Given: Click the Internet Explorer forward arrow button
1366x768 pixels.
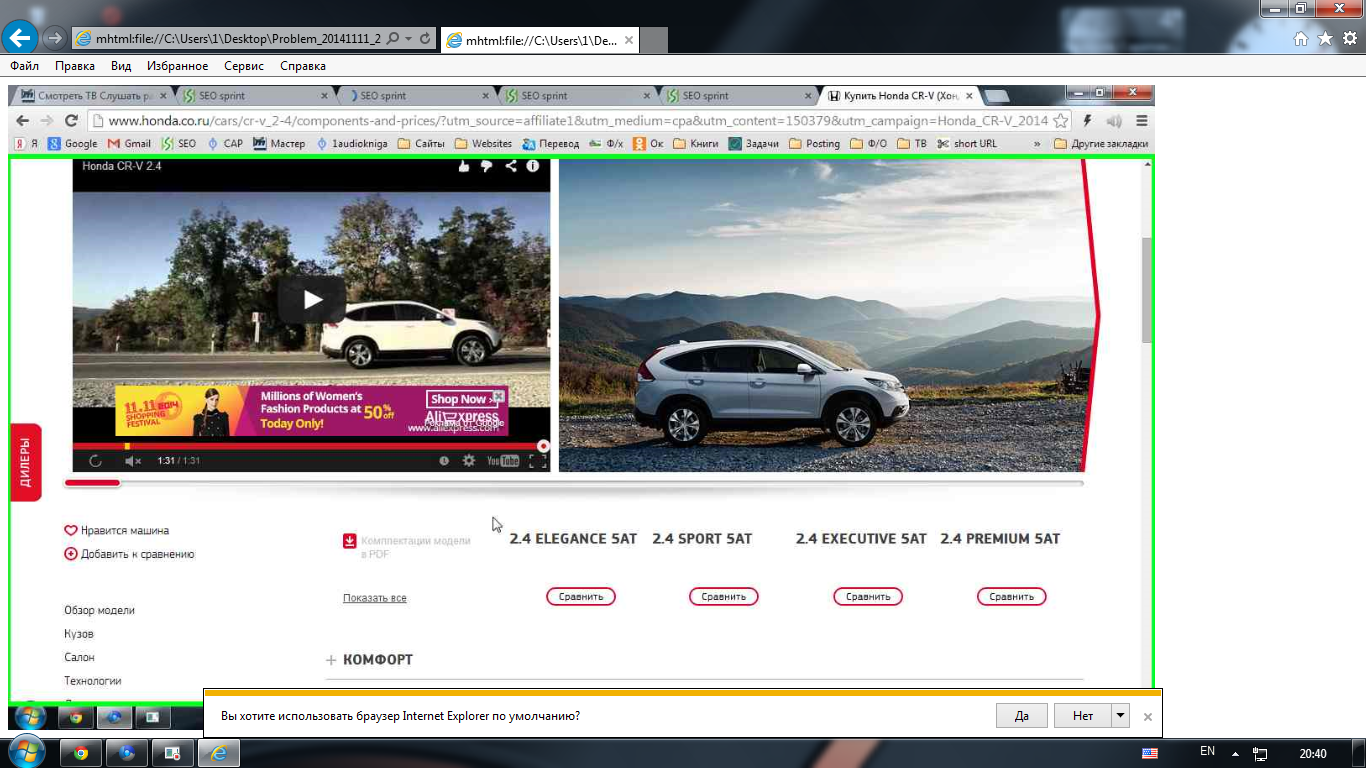Looking at the screenshot, I should 54,38.
